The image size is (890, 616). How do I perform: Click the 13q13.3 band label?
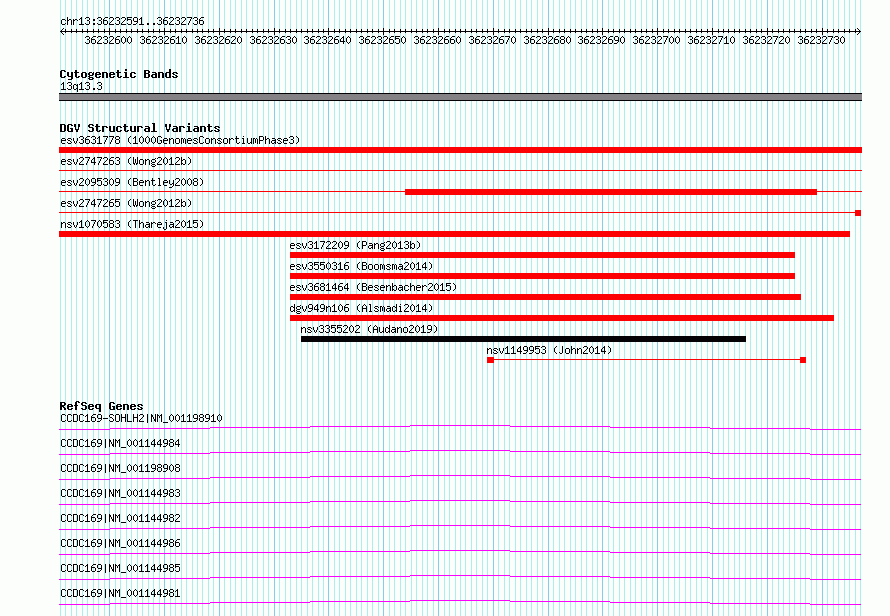(81, 86)
